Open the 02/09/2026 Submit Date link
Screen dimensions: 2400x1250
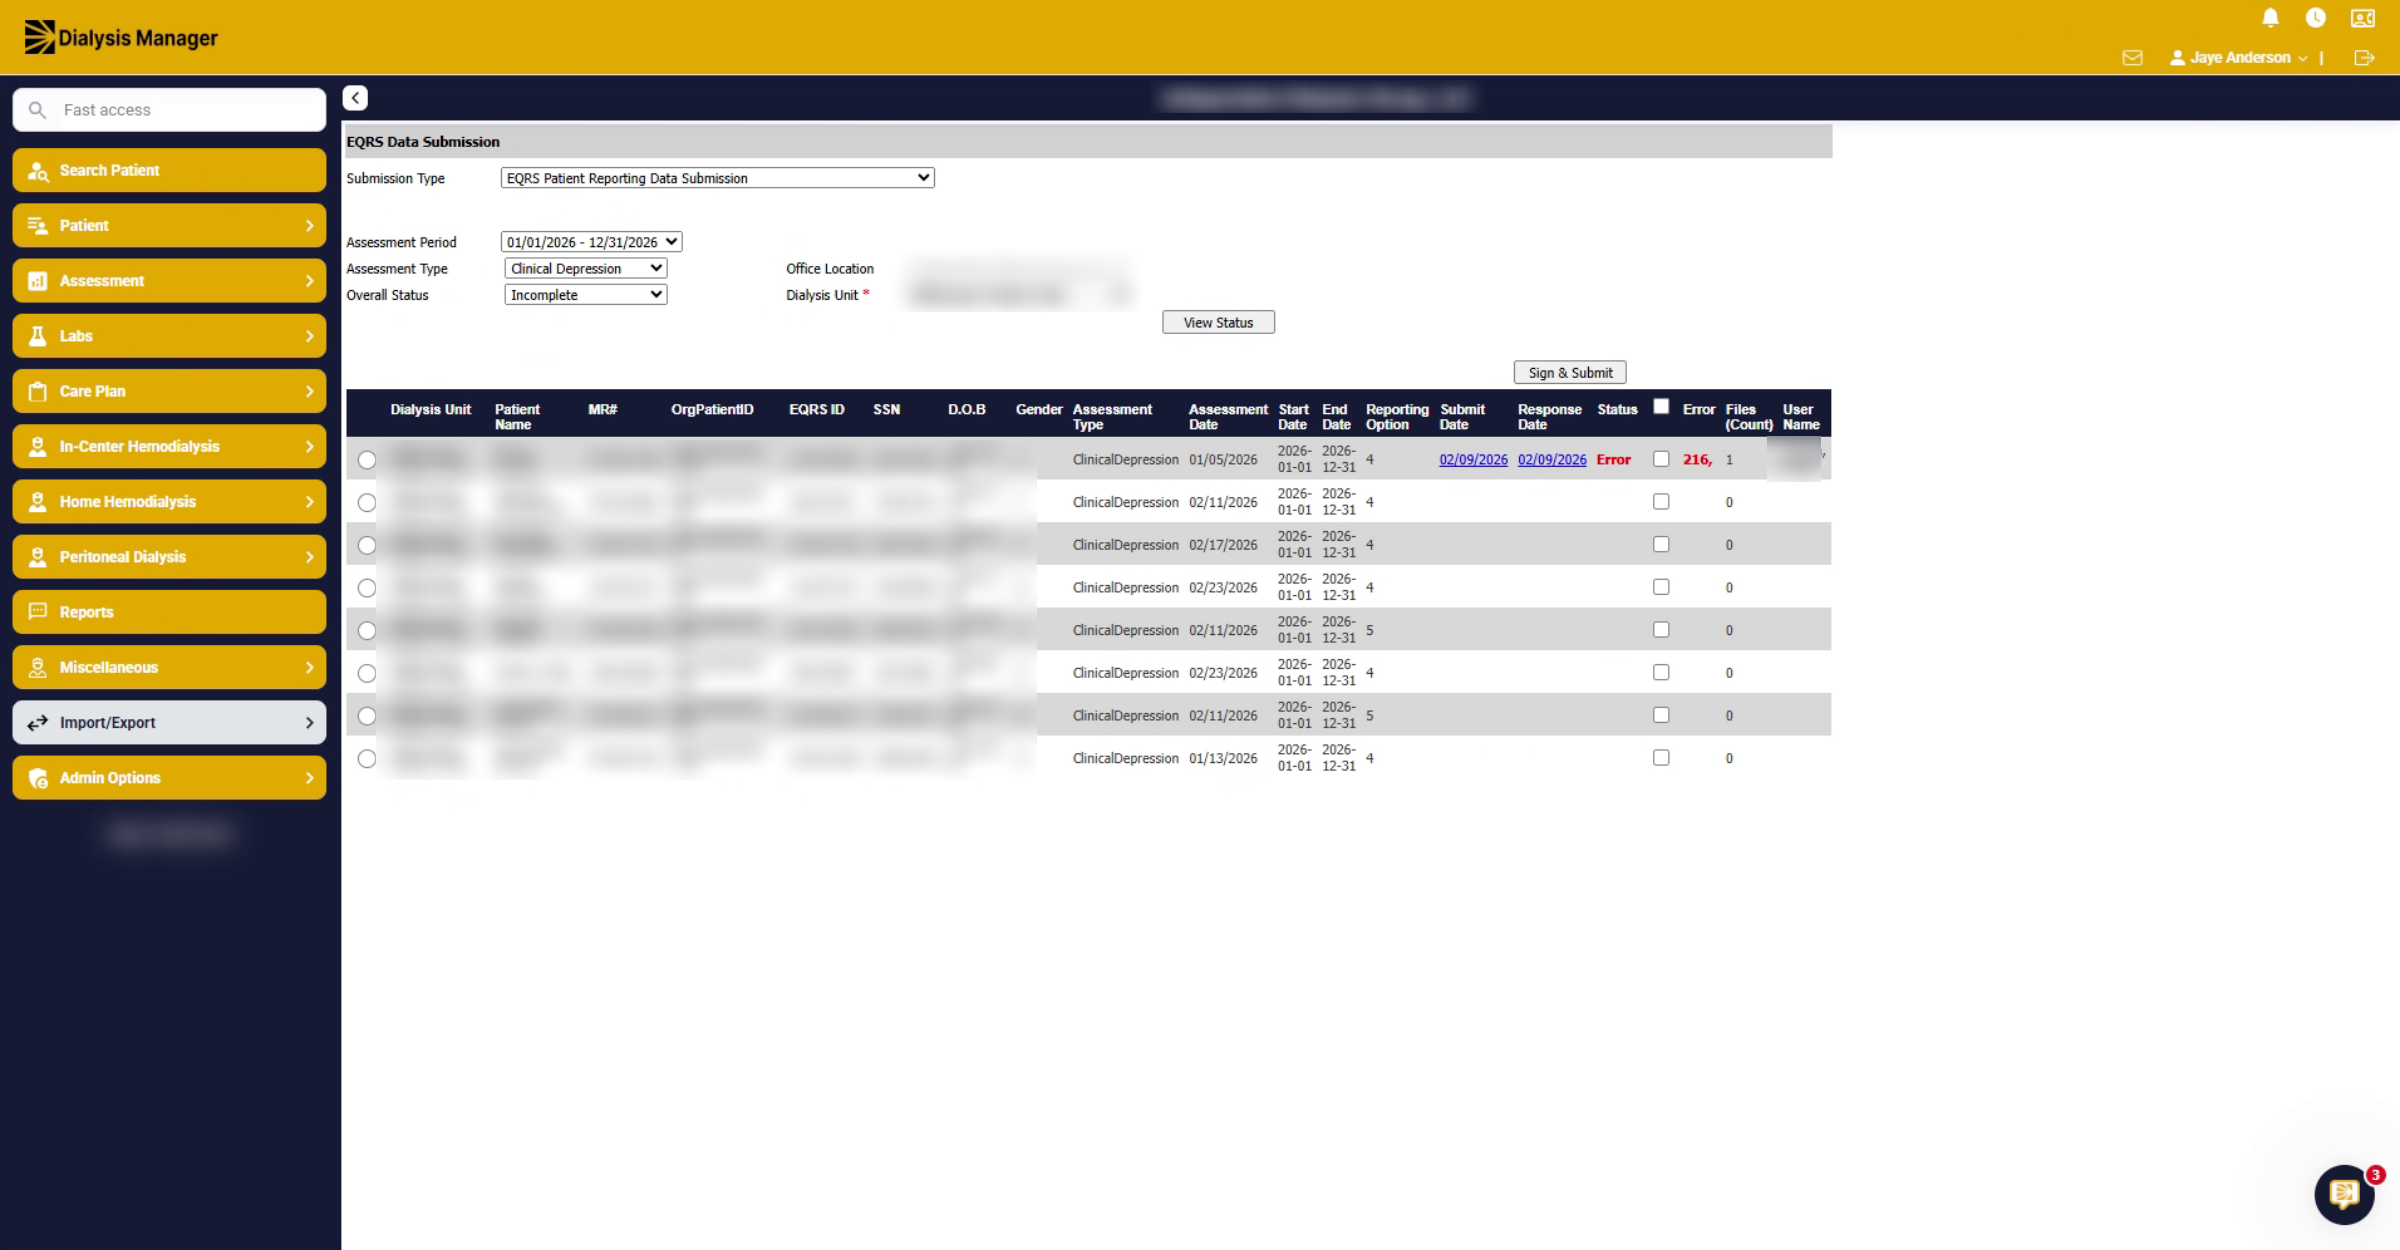pos(1473,460)
